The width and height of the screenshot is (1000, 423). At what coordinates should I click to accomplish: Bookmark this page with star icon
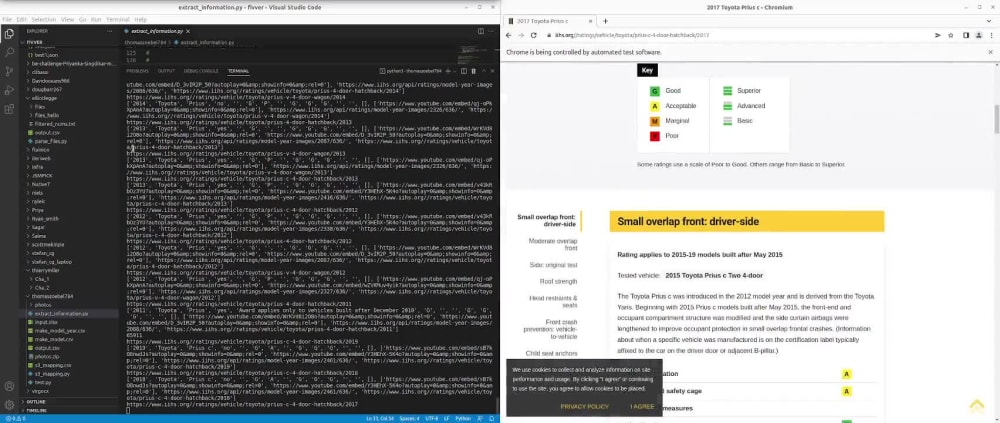click(x=950, y=35)
